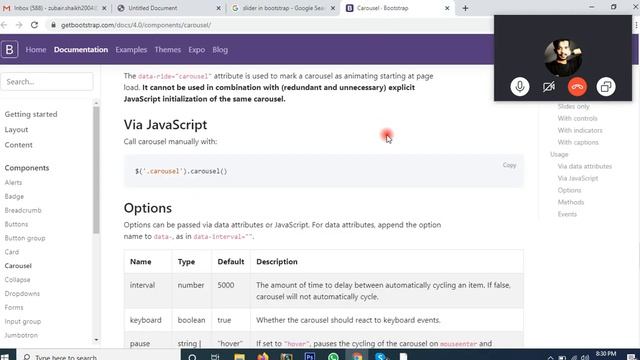The height and width of the screenshot is (360, 640).
Task: Jump to Events in page contents
Action: click(567, 214)
